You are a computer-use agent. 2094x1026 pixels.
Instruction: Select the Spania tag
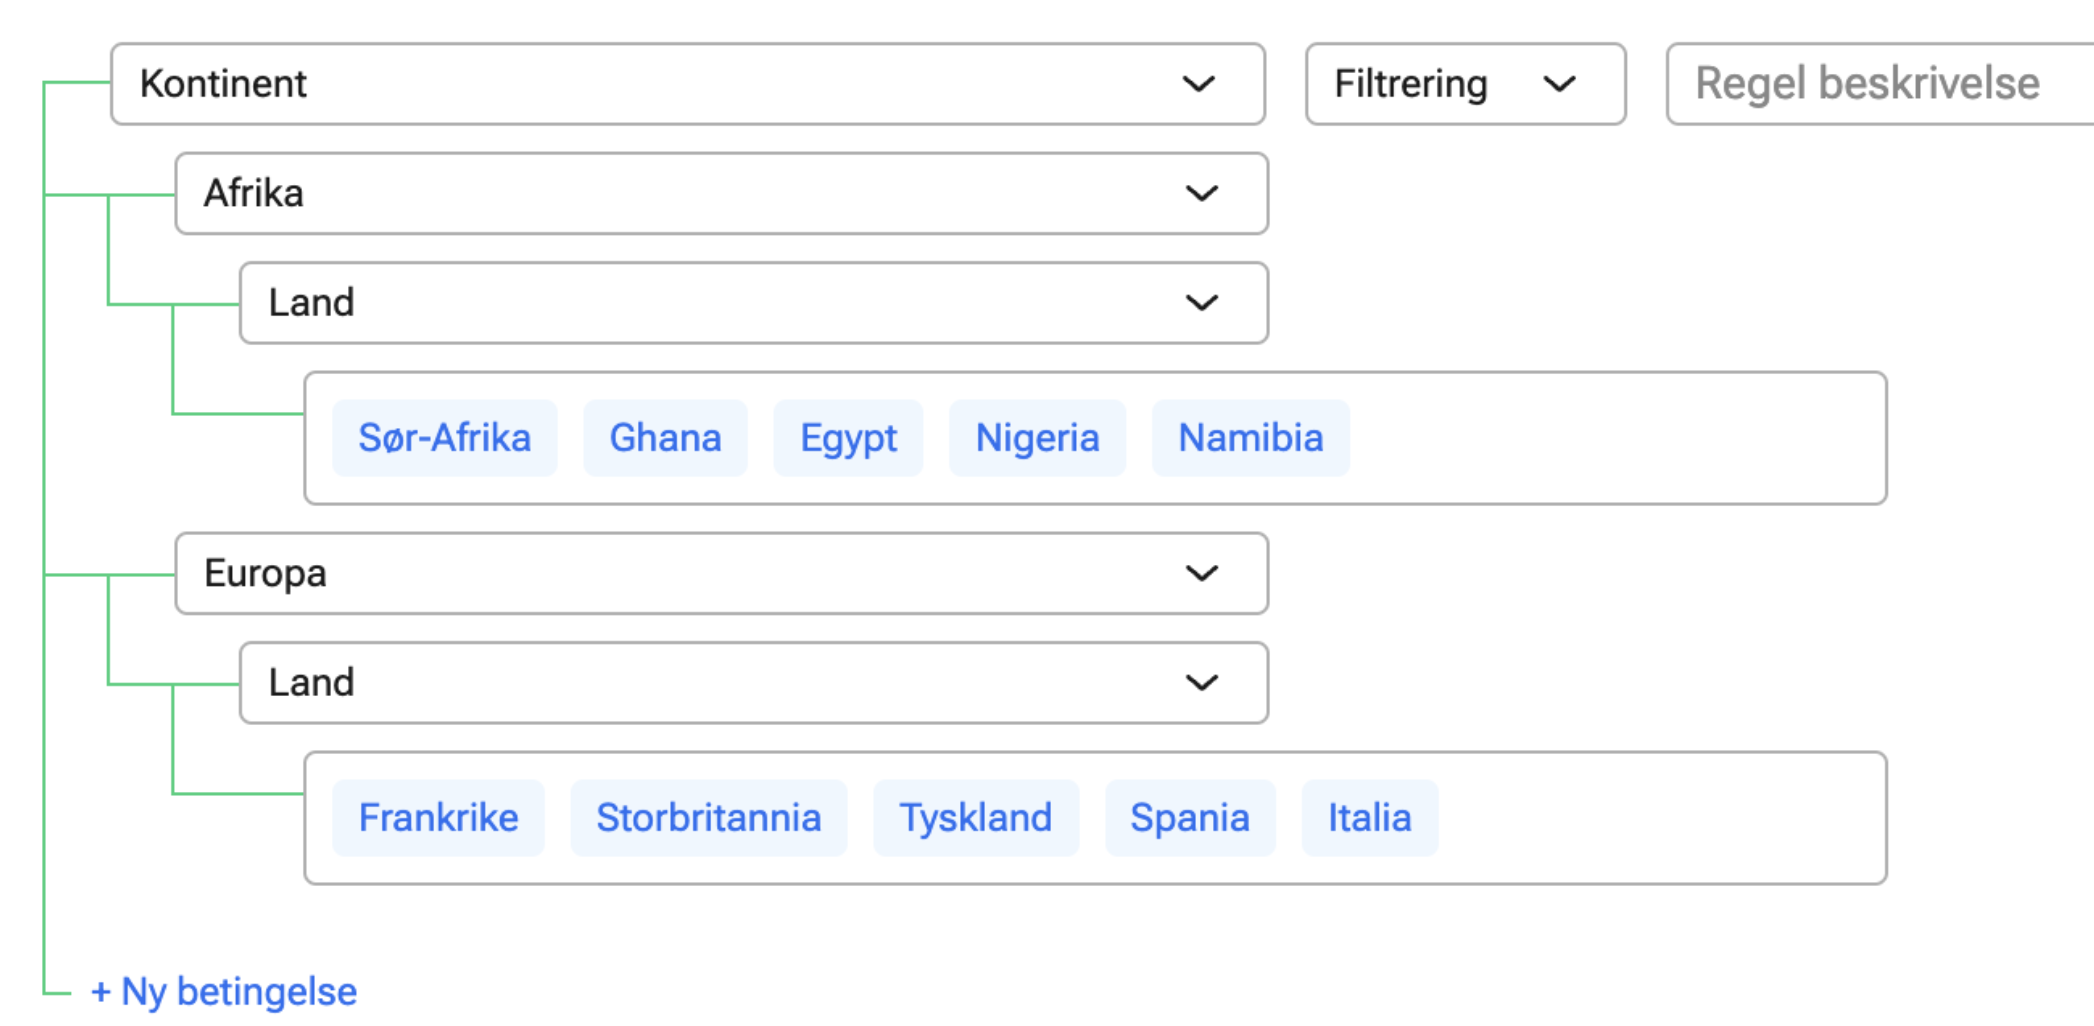1189,818
